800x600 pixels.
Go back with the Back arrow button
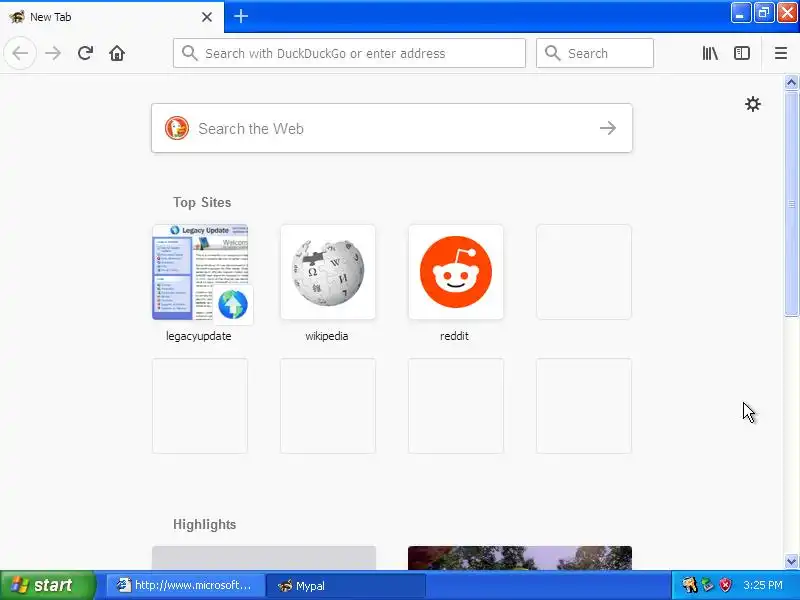[20, 53]
